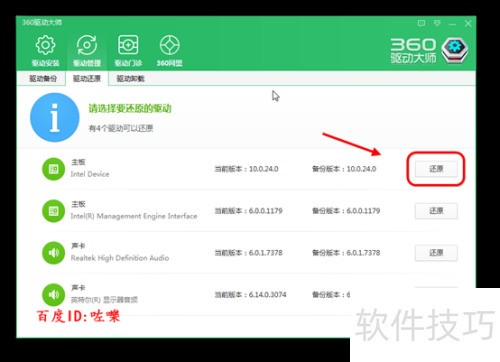This screenshot has height=362, width=500.
Task: Click current version 6.0.0.1179 text
Action: pos(248,211)
